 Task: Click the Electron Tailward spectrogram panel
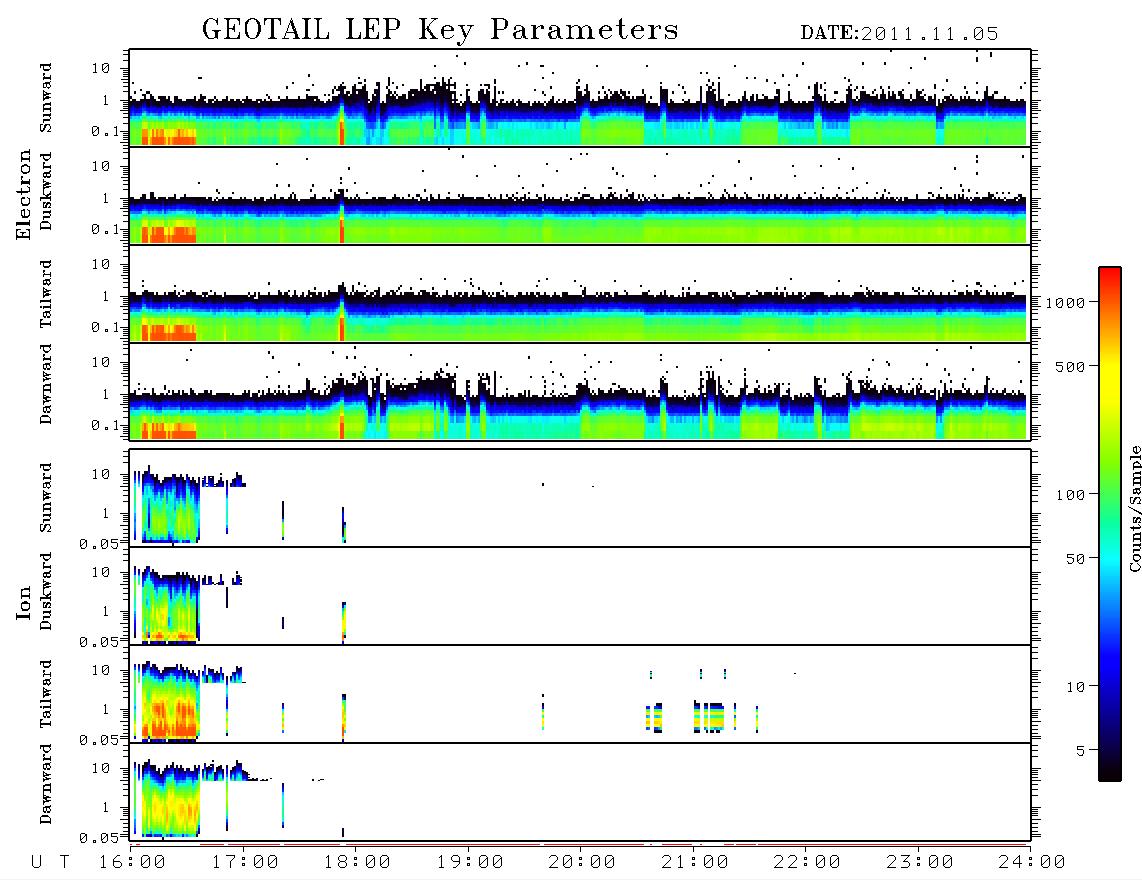(580, 294)
